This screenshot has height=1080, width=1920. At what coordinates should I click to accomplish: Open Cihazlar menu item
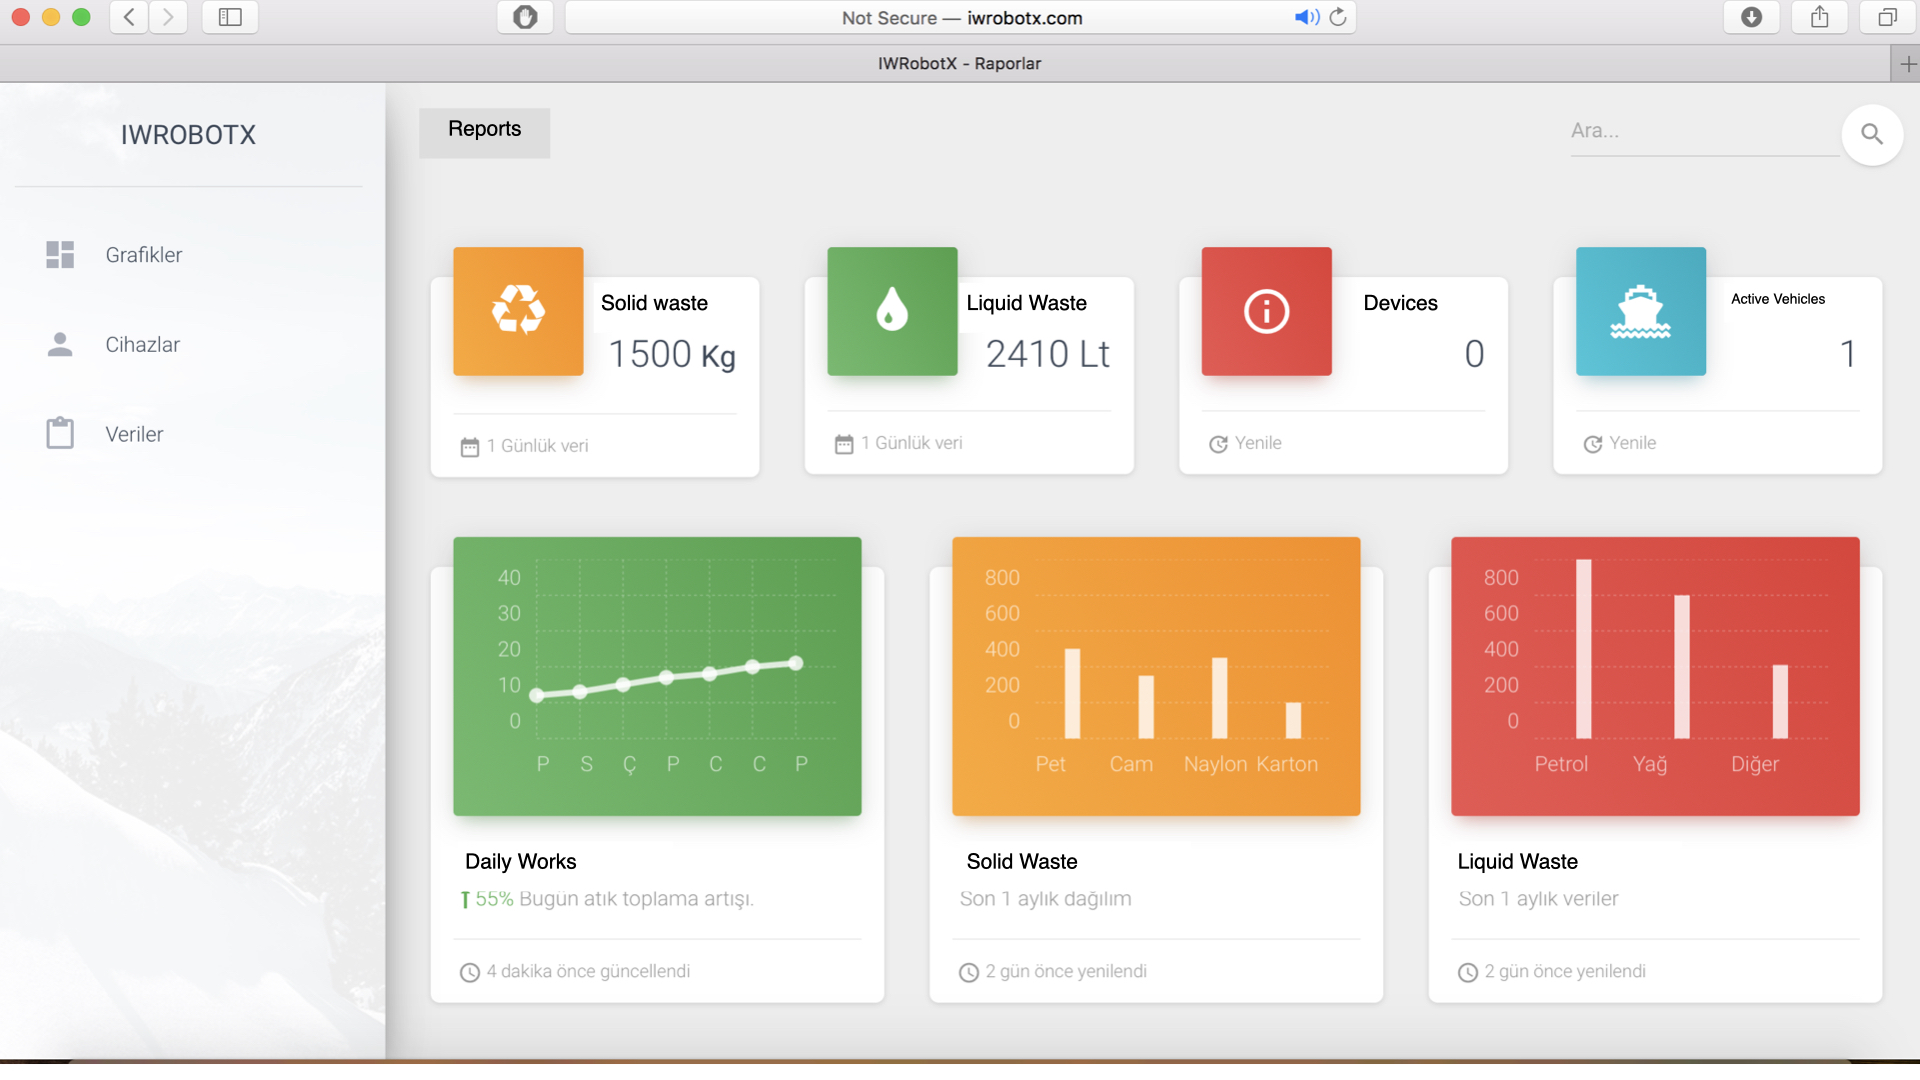[143, 344]
